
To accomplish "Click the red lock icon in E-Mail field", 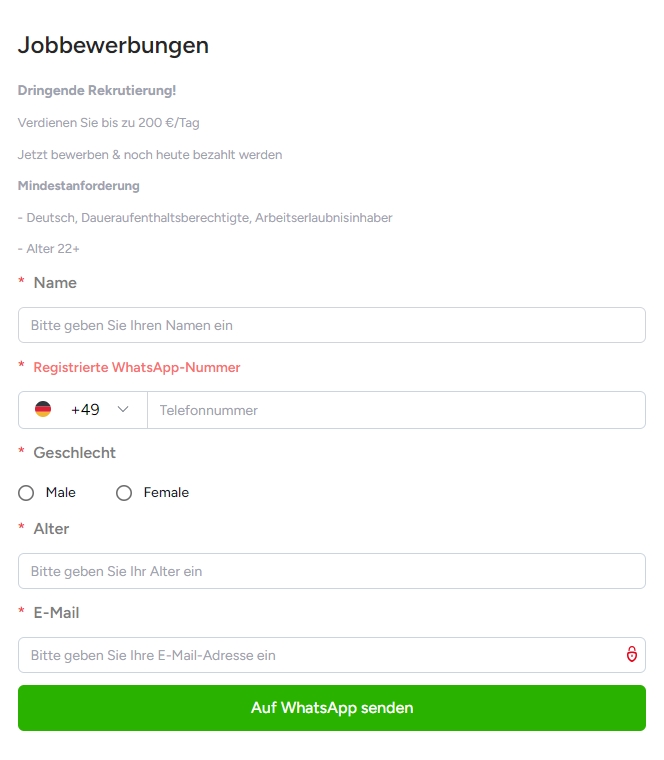I will pos(632,654).
